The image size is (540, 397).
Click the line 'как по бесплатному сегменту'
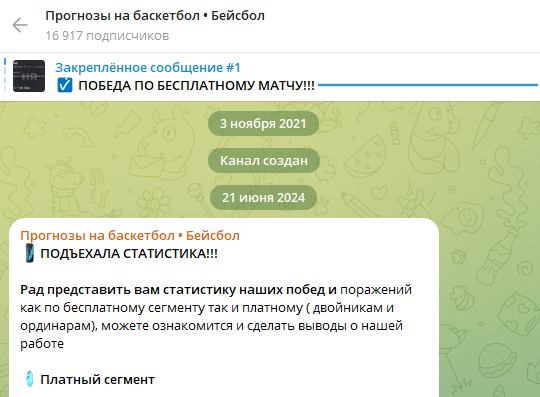(x=112, y=307)
